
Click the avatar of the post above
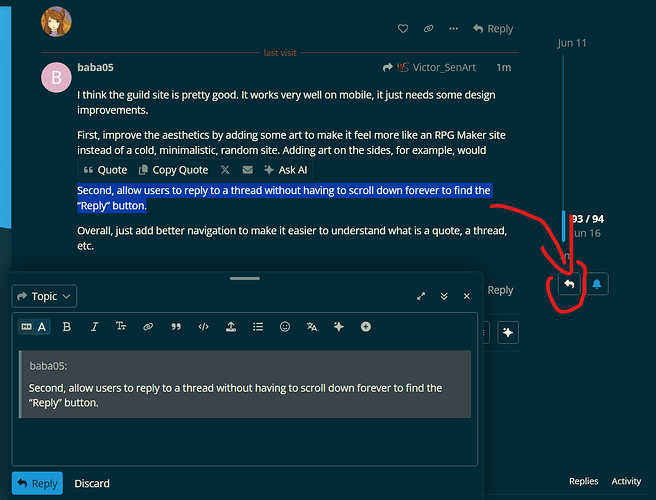[56, 21]
